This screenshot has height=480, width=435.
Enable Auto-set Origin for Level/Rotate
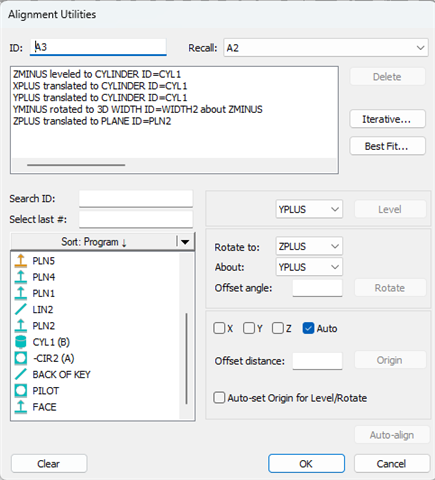click(x=219, y=398)
